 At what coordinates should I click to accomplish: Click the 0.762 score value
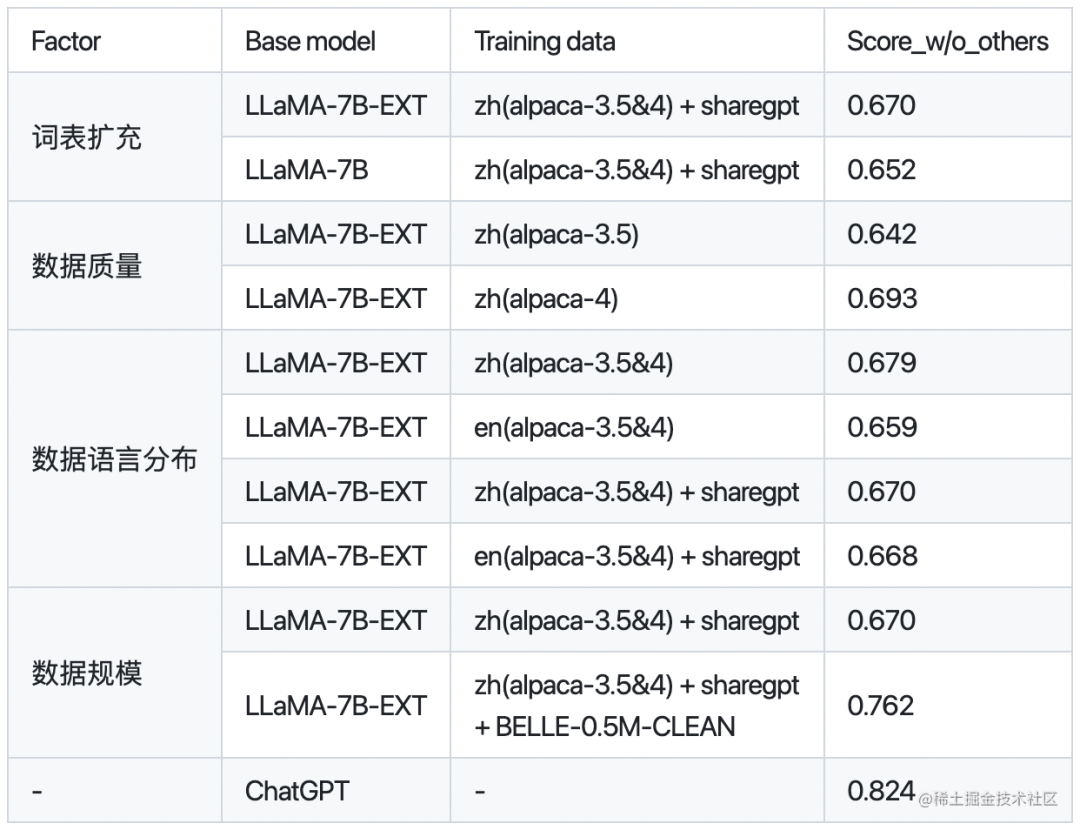(881, 706)
